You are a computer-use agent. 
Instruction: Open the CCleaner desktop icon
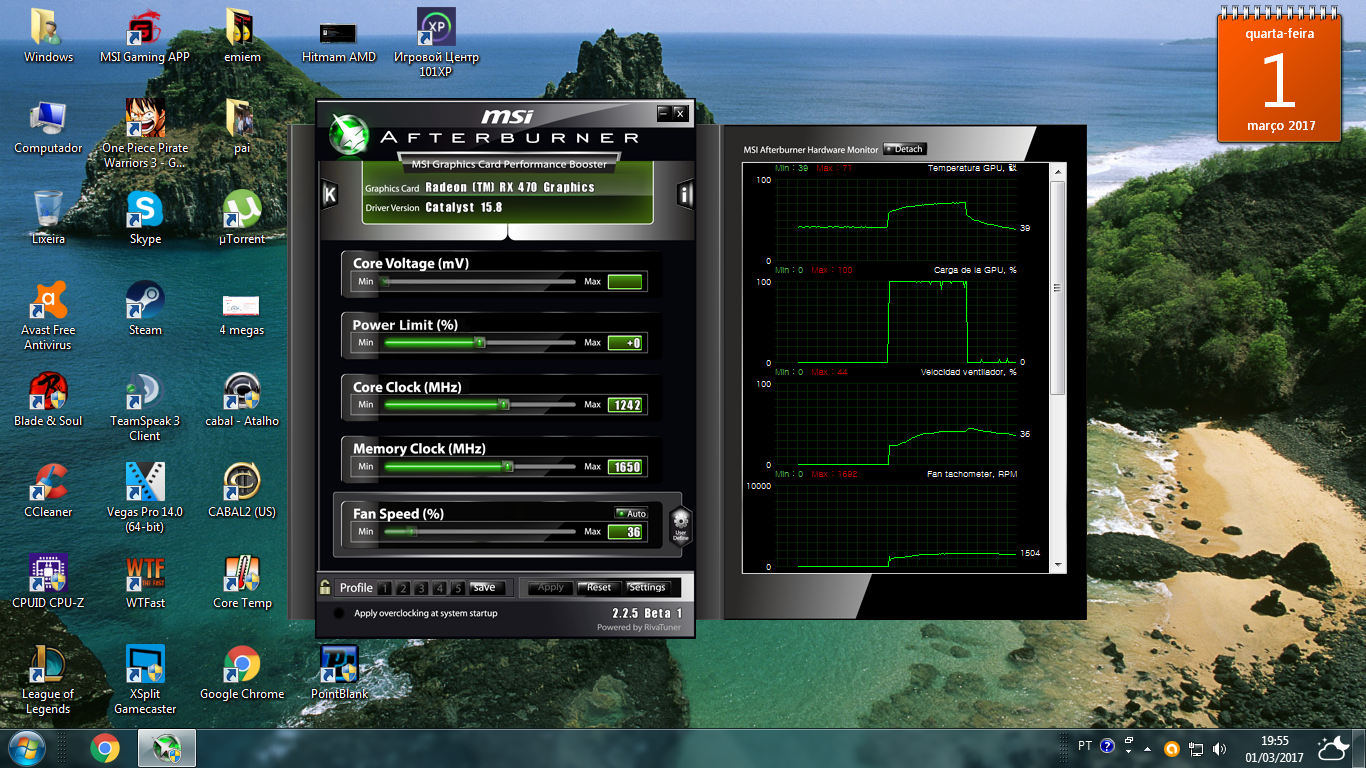coord(48,490)
